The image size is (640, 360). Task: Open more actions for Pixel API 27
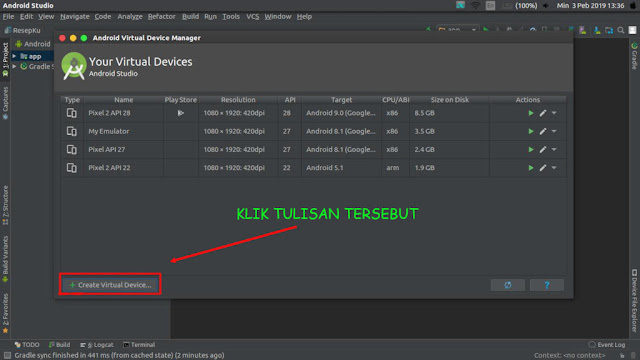point(554,149)
